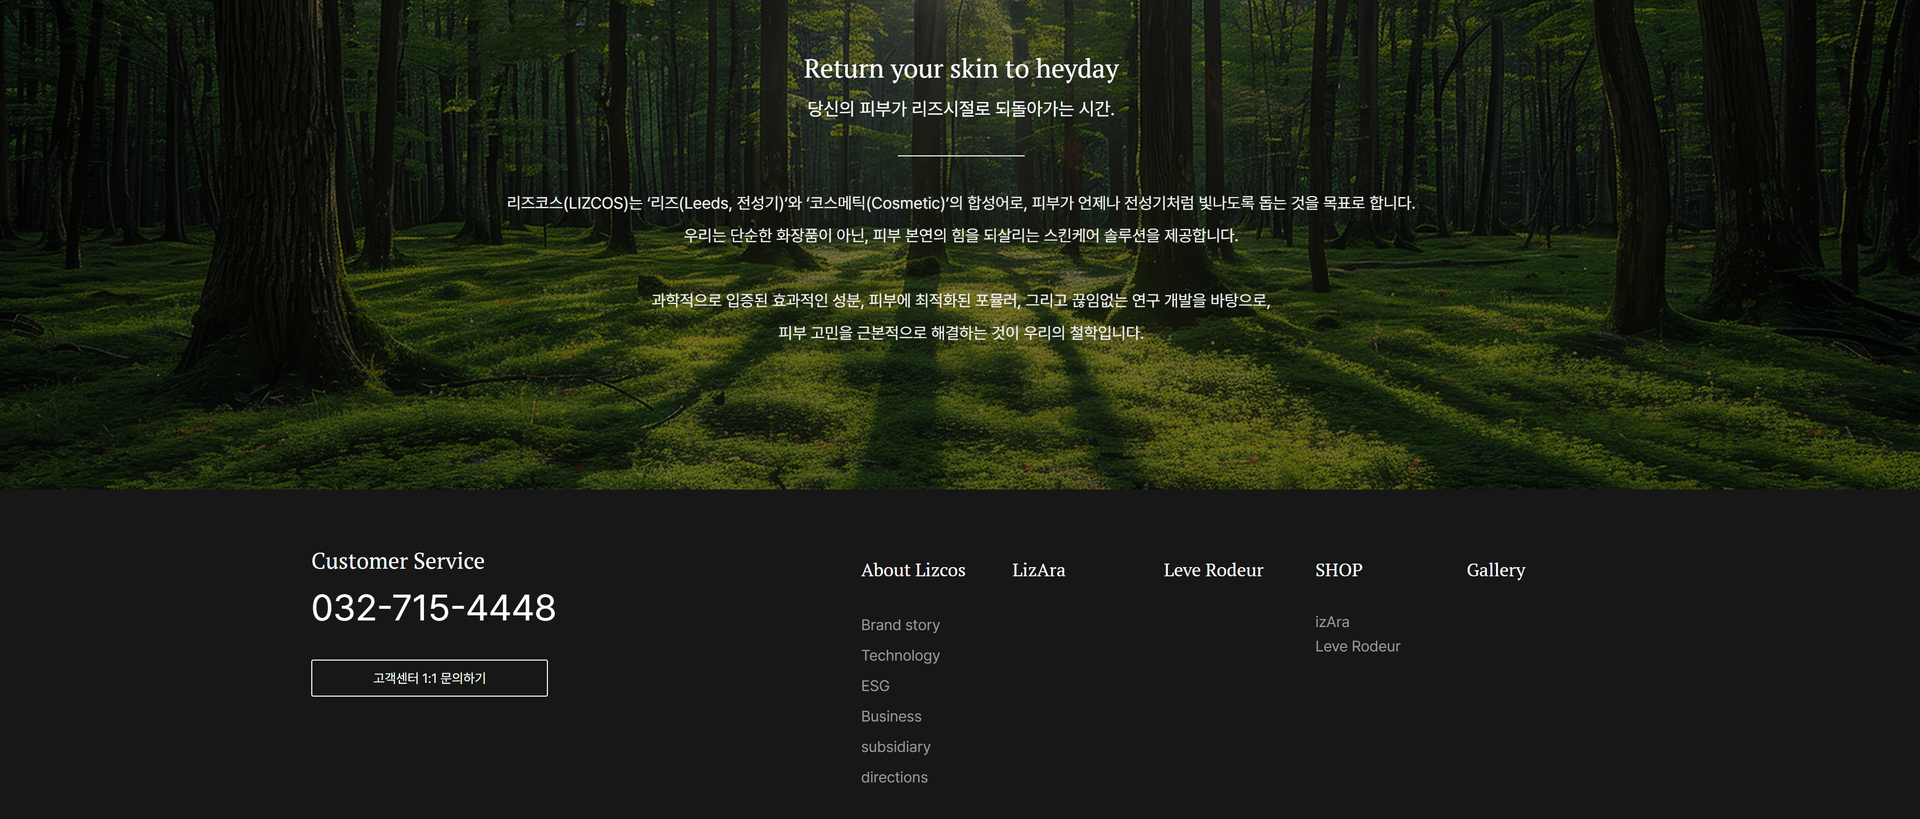This screenshot has height=819, width=1920.
Task: Go to Brand story link
Action: pos(900,625)
